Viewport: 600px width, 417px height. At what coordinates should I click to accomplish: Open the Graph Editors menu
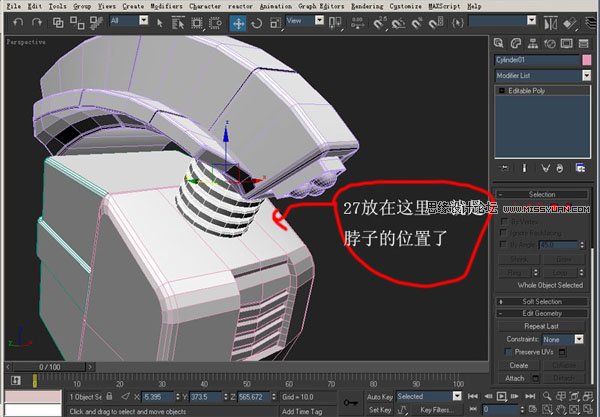coord(321,6)
